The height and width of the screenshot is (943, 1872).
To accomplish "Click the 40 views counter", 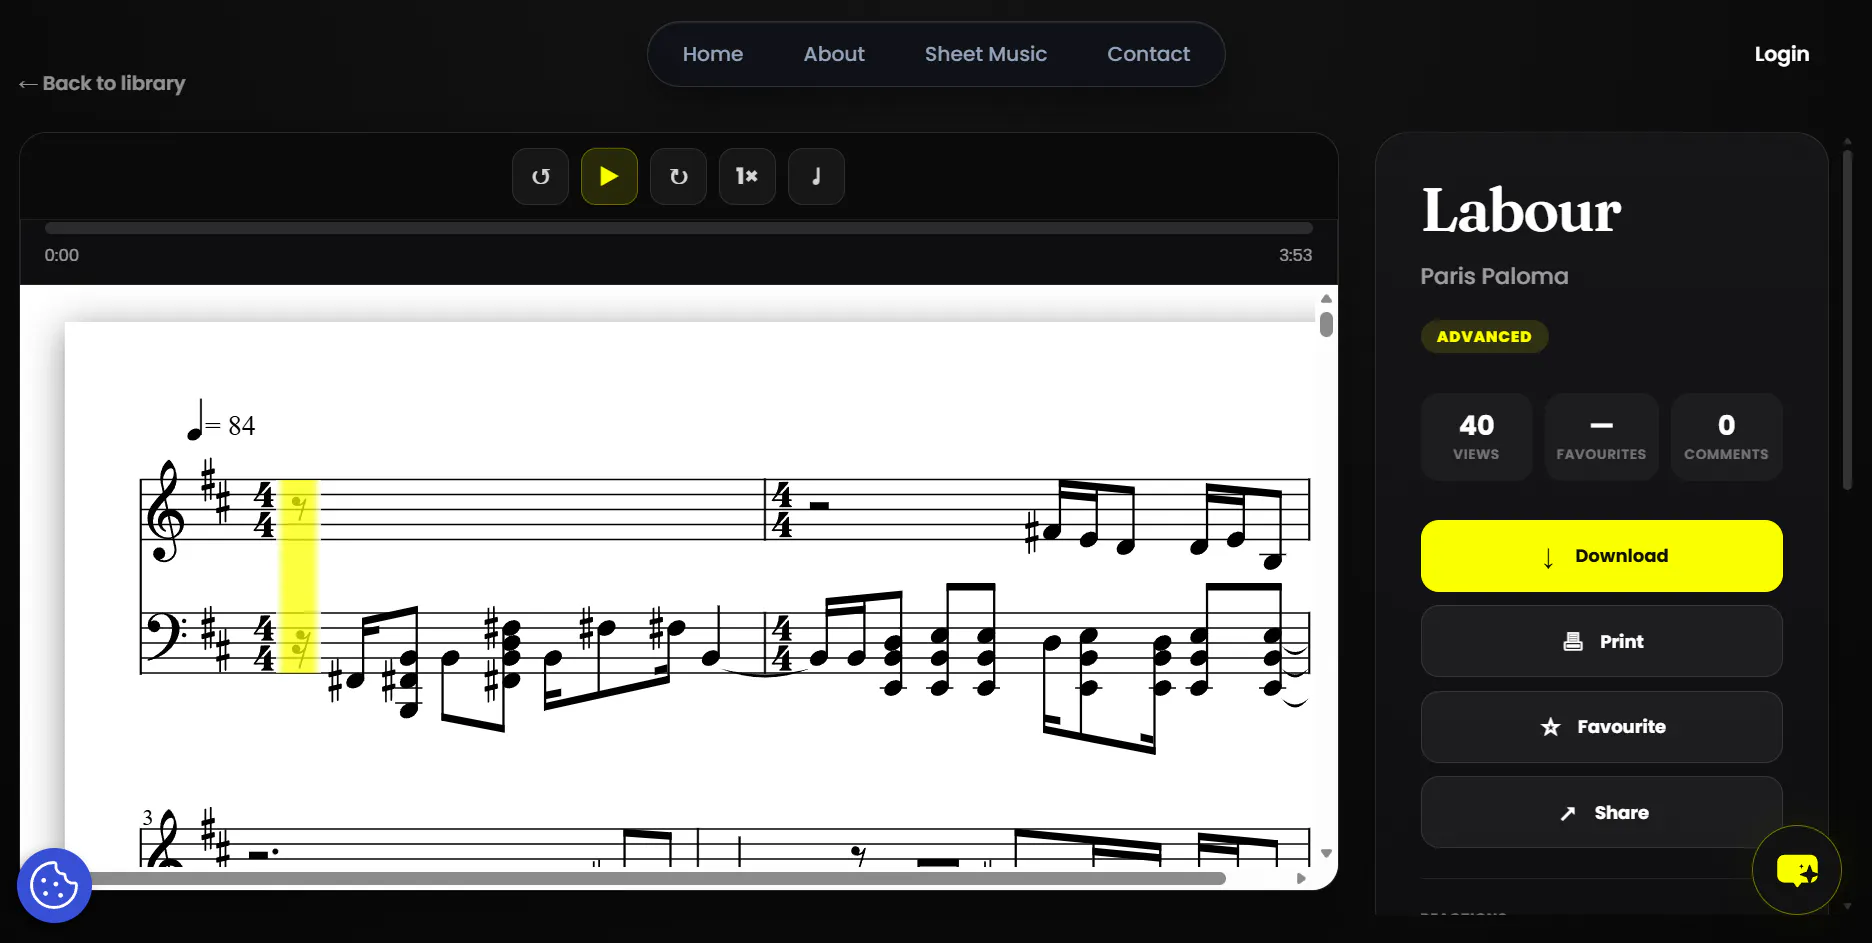I will (1476, 437).
